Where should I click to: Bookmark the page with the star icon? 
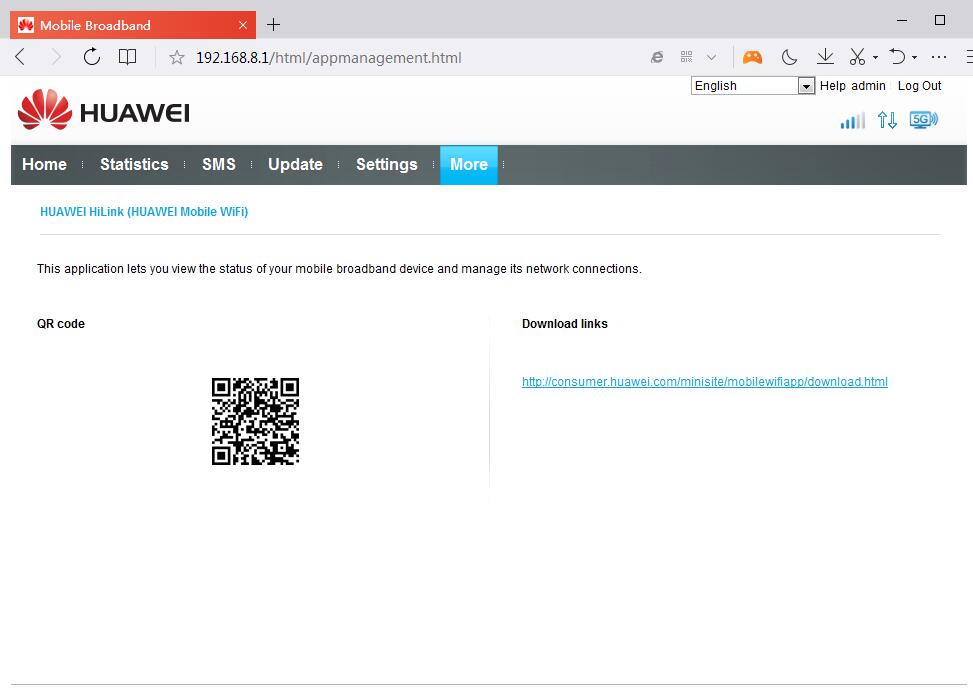coord(177,57)
